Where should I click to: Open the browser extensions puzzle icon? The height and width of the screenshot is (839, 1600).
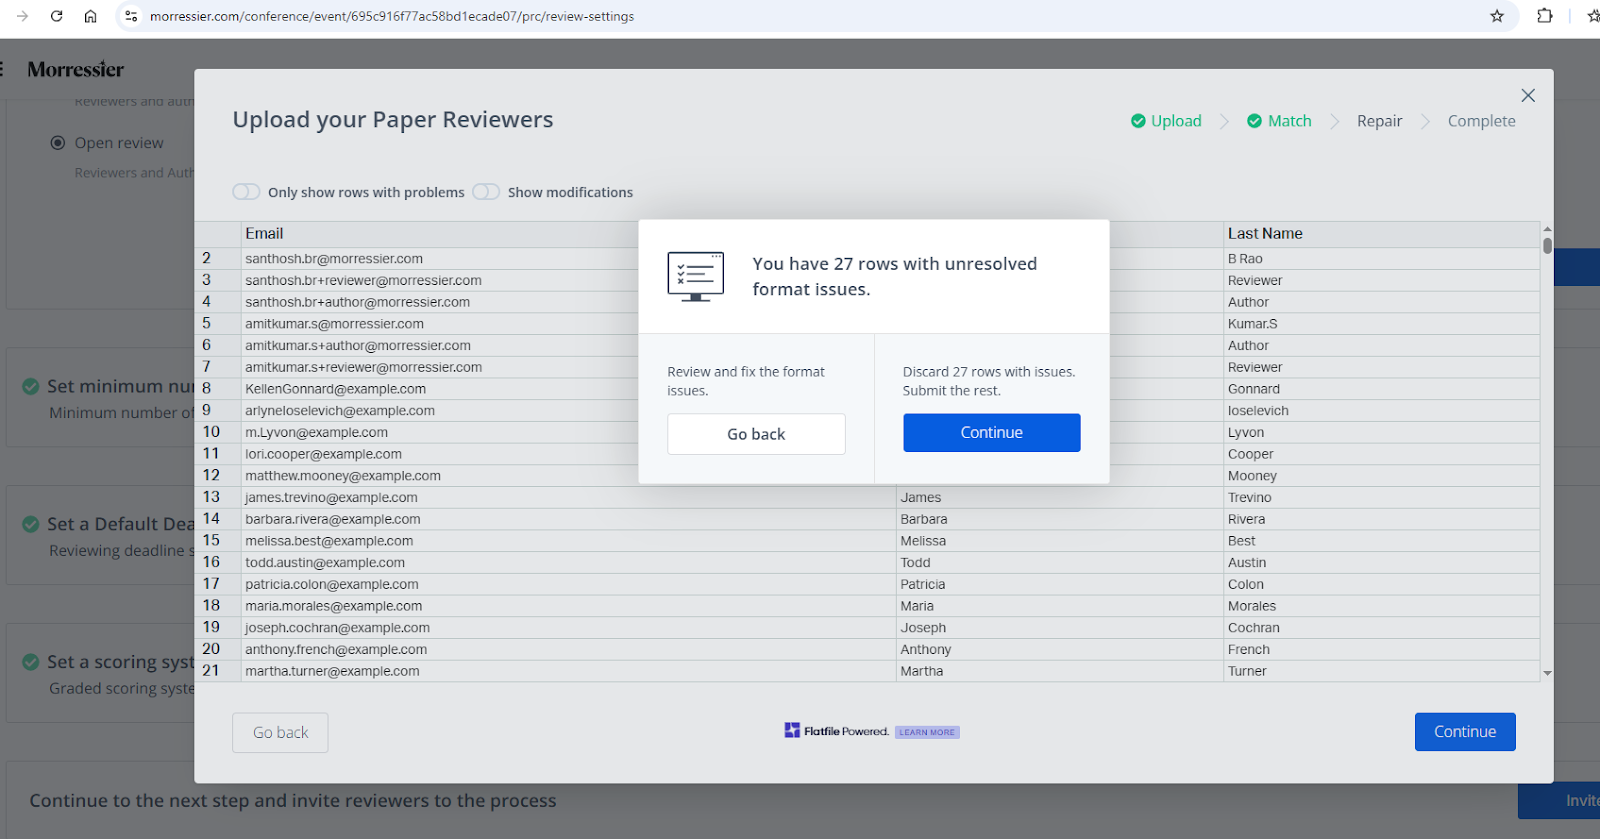pos(1544,16)
